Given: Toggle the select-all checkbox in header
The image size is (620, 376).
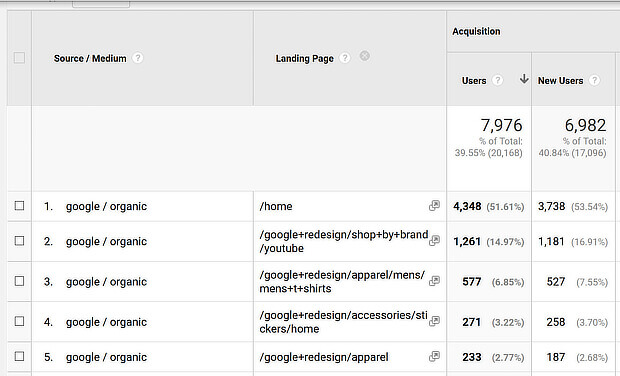Looking at the screenshot, I should (x=19, y=58).
